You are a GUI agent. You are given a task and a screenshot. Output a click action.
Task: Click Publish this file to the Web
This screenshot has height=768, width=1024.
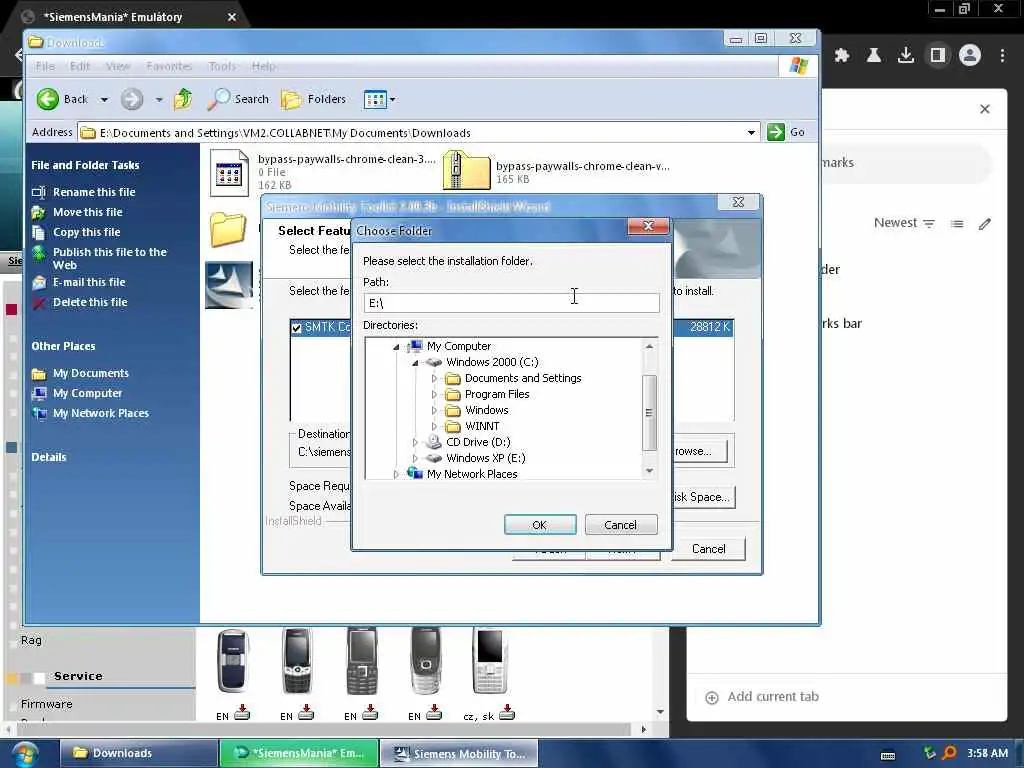point(110,259)
